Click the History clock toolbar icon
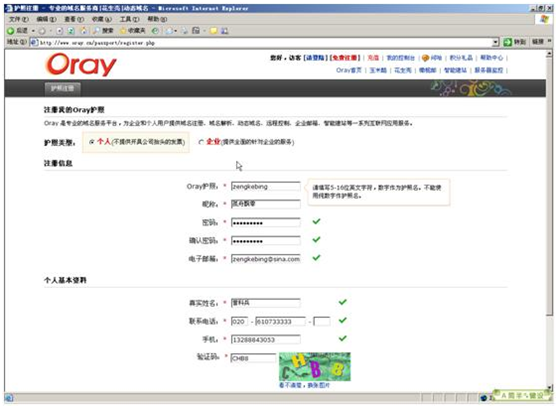The image size is (558, 408). click(x=155, y=31)
